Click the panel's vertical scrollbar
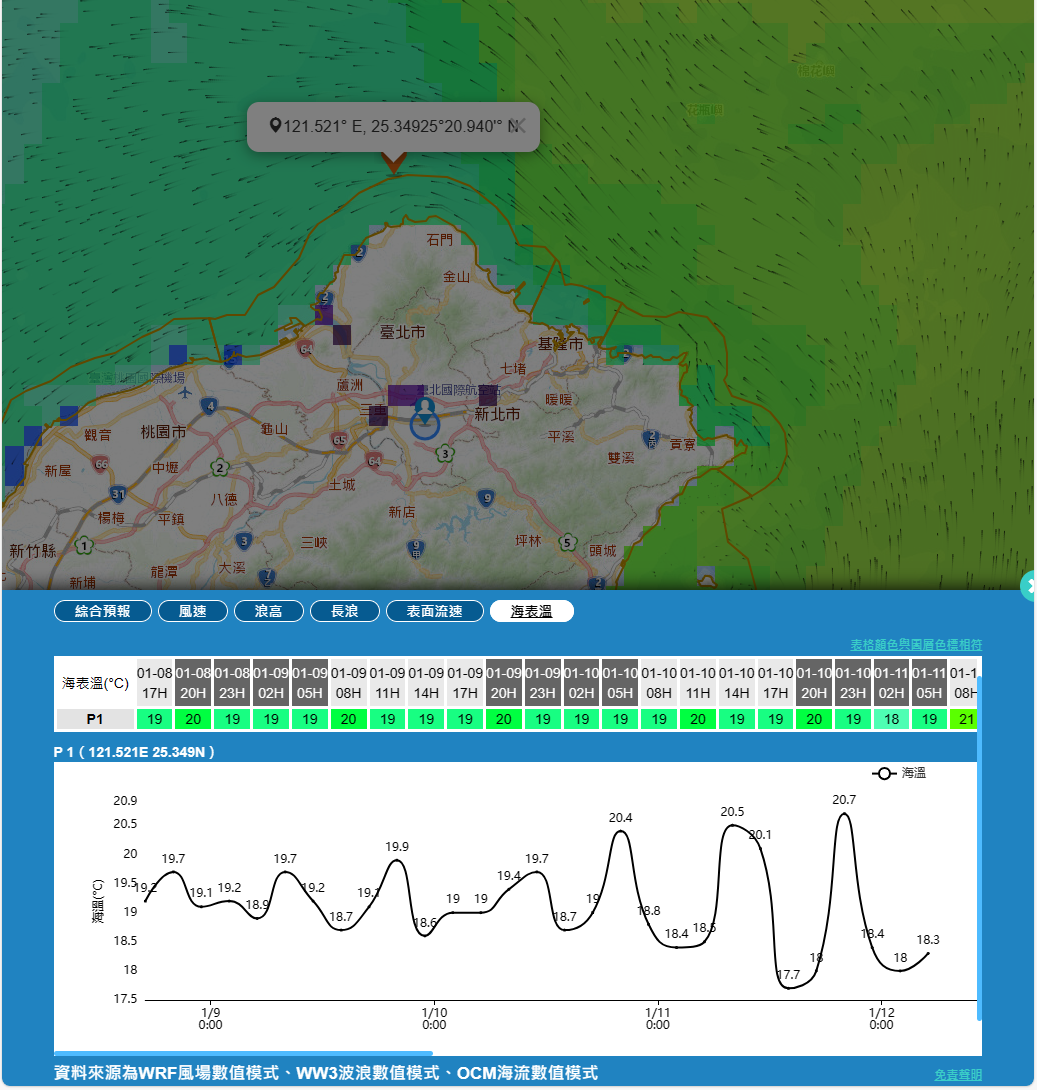 click(x=979, y=850)
